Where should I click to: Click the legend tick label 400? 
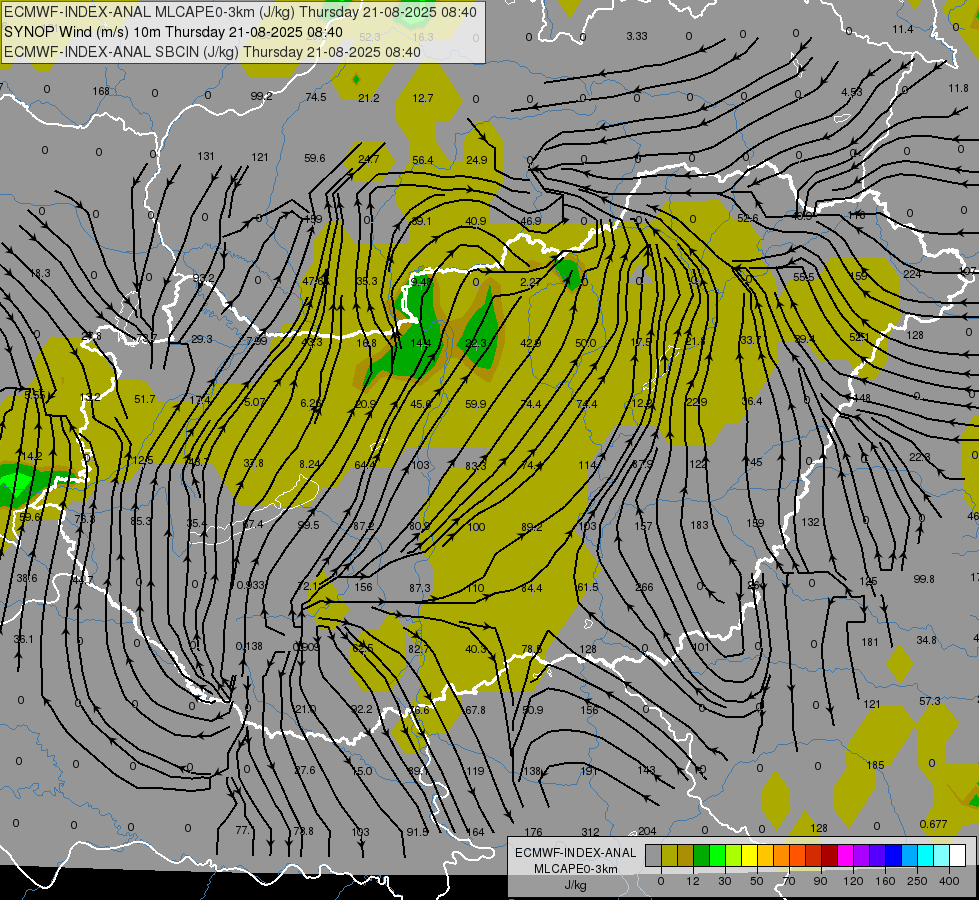[949, 881]
